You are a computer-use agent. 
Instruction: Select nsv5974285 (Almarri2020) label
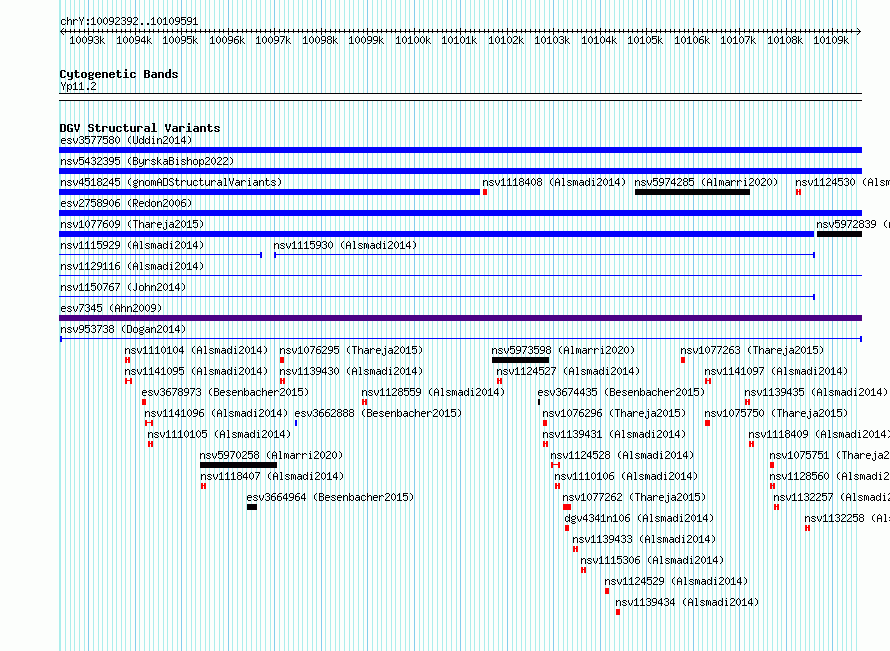pyautogui.click(x=706, y=182)
